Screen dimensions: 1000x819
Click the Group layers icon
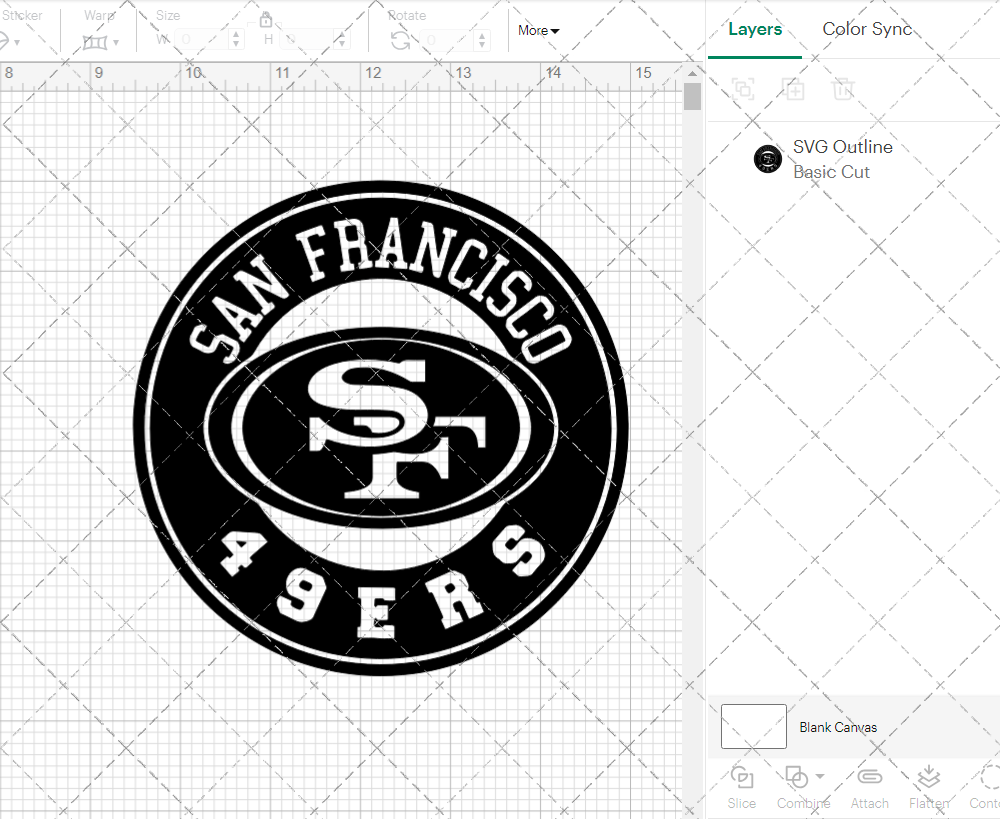[742, 89]
